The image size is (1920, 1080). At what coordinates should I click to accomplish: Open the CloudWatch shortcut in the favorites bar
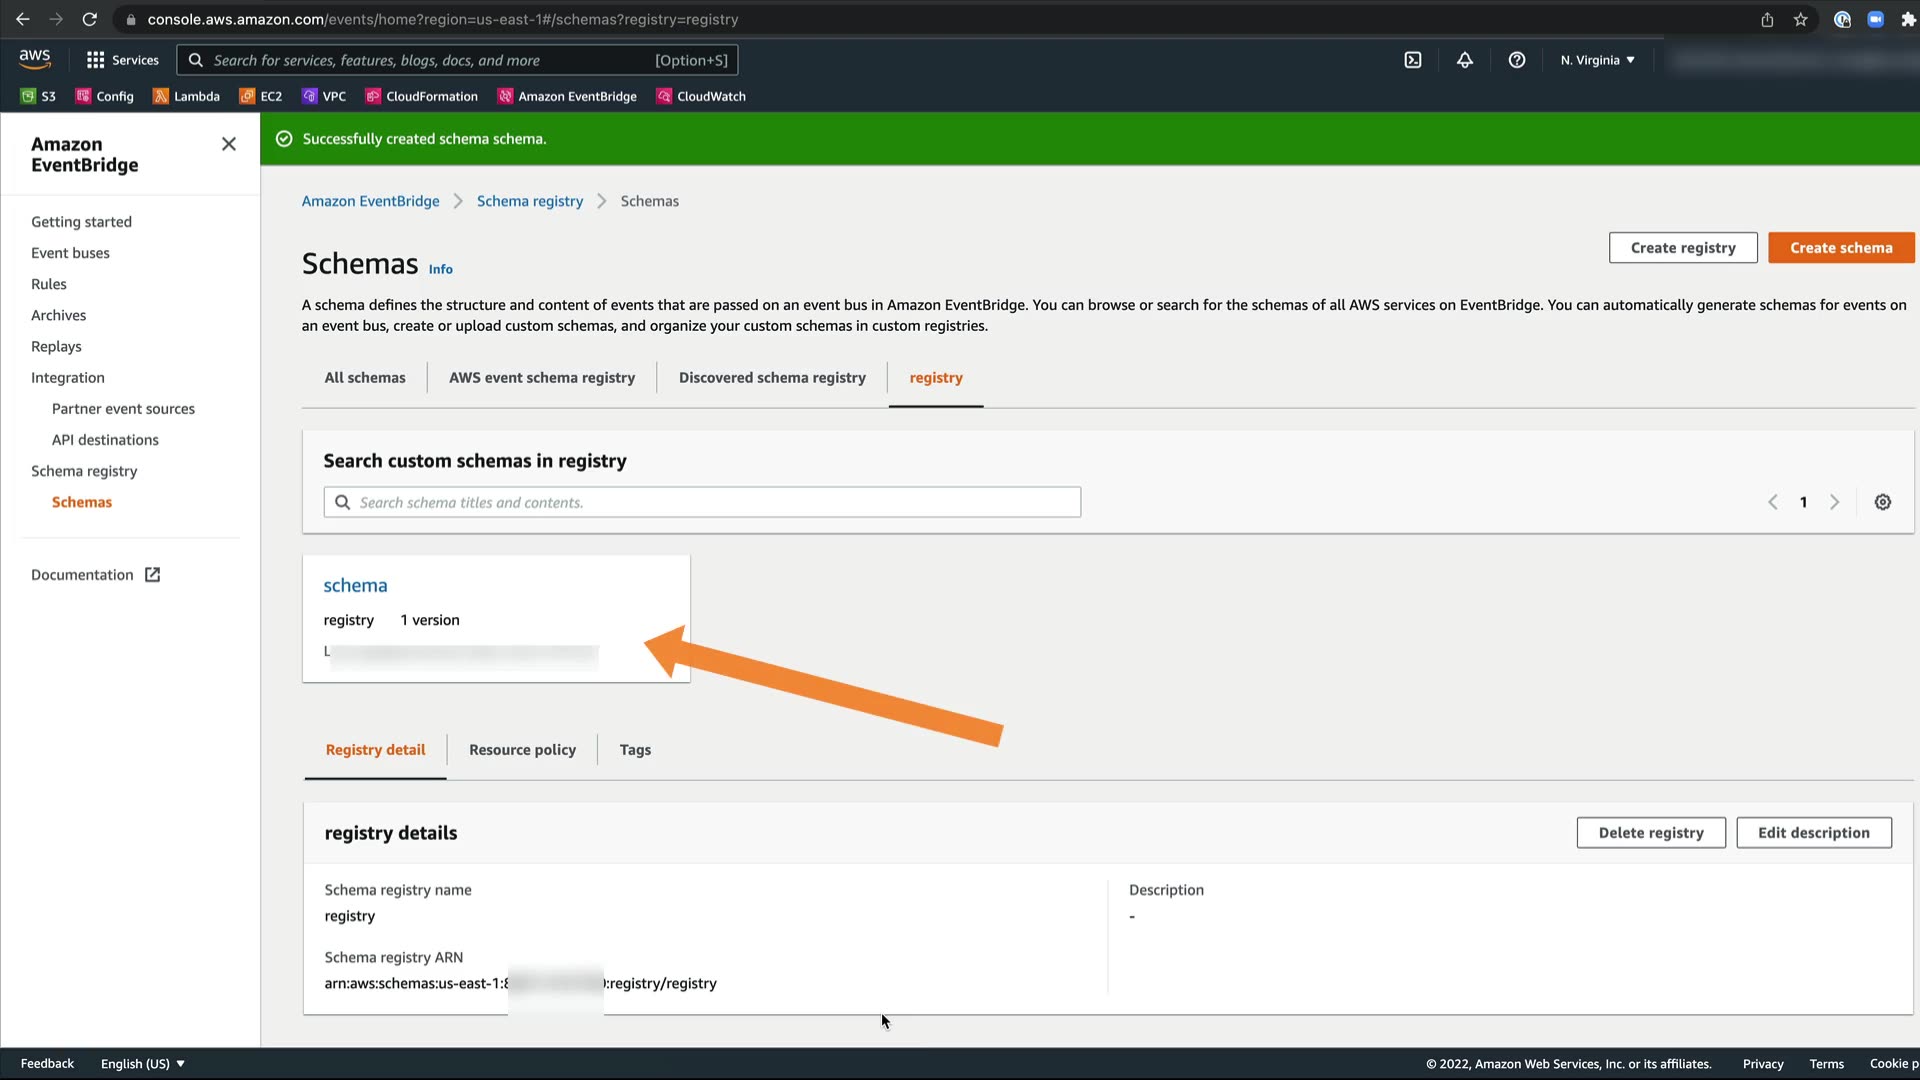(x=701, y=96)
